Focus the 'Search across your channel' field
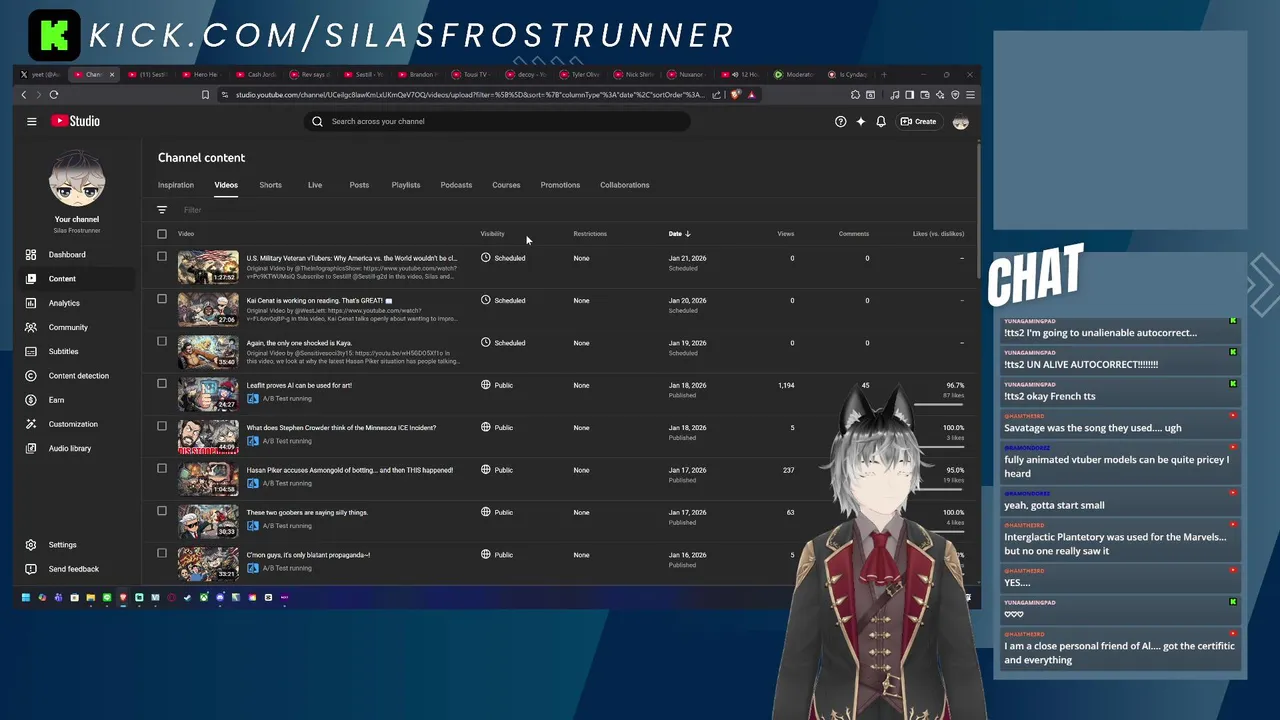The height and width of the screenshot is (720, 1280). coord(497,121)
